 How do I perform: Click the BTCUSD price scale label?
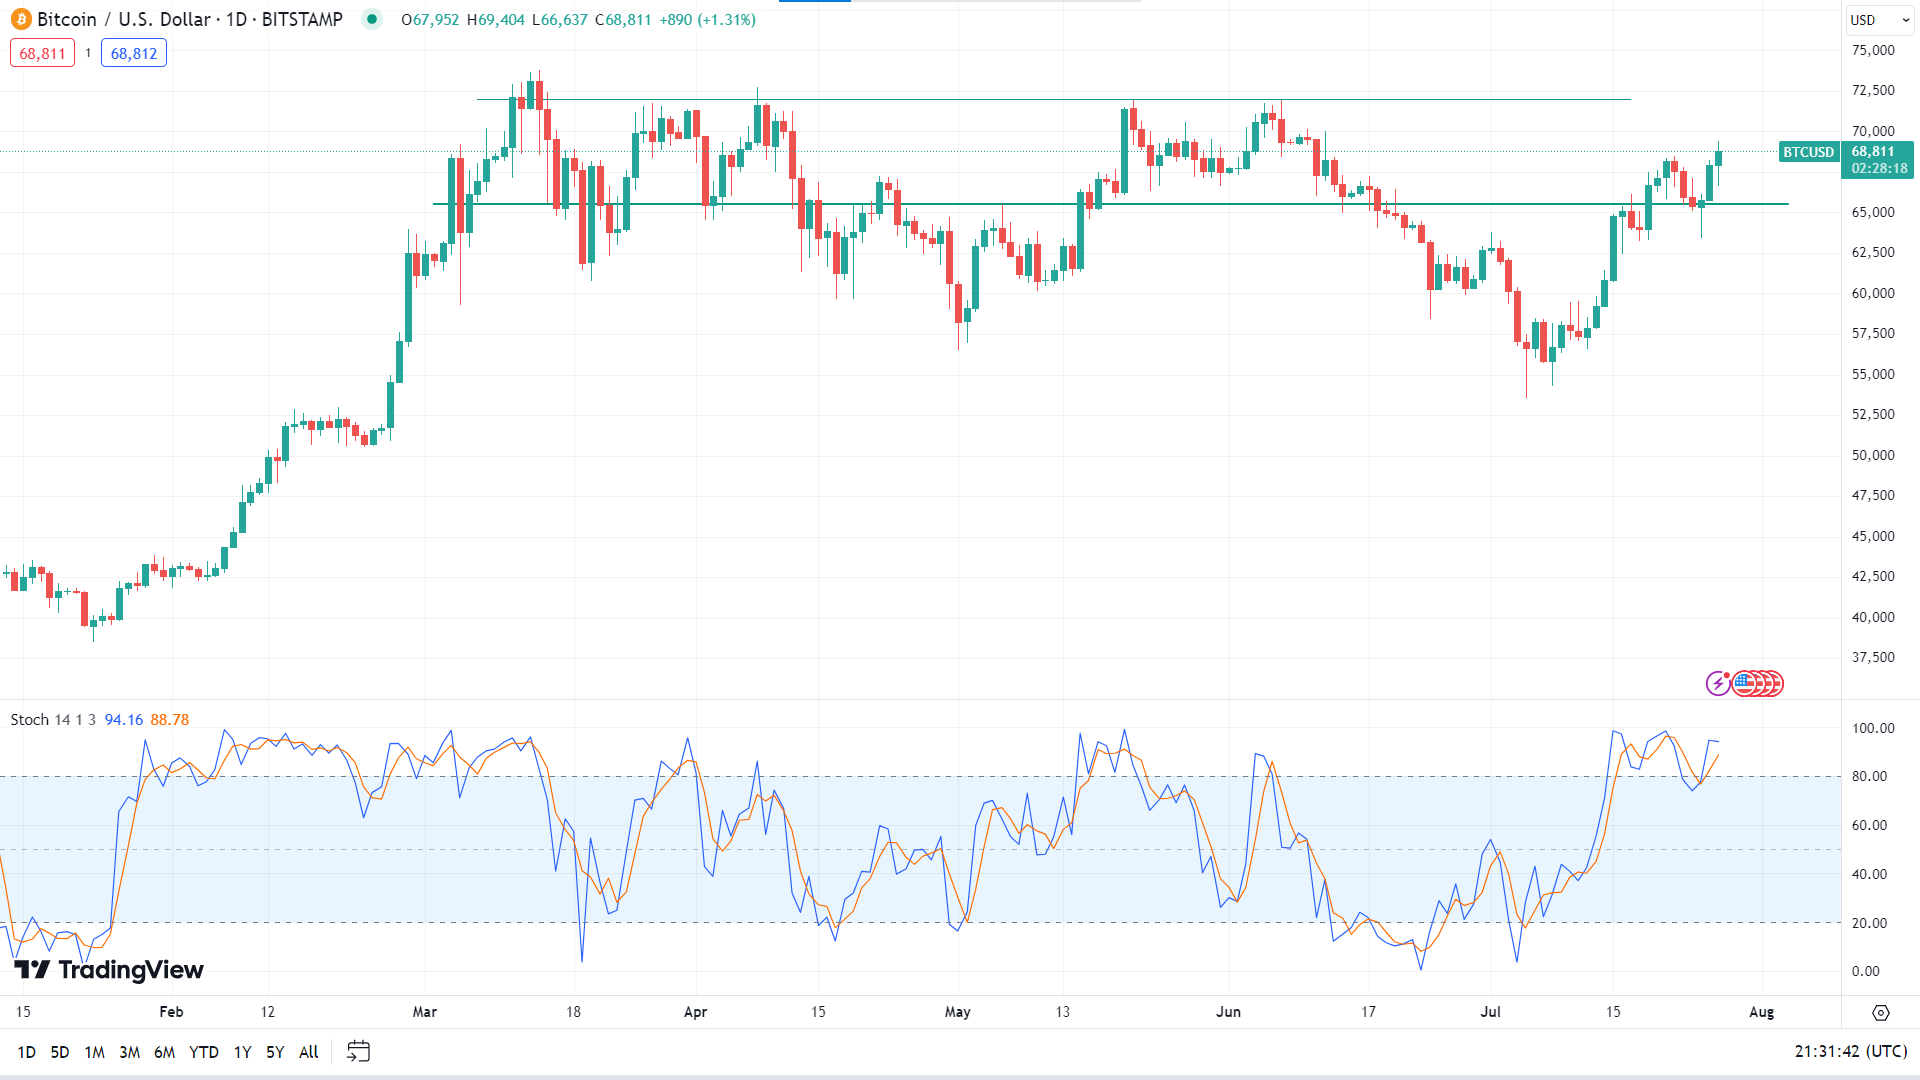click(1808, 152)
